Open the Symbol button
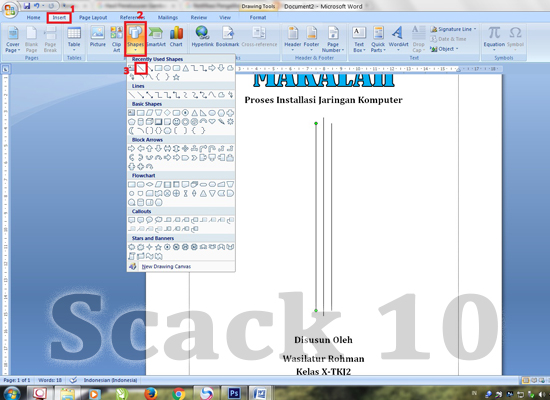 pos(515,38)
